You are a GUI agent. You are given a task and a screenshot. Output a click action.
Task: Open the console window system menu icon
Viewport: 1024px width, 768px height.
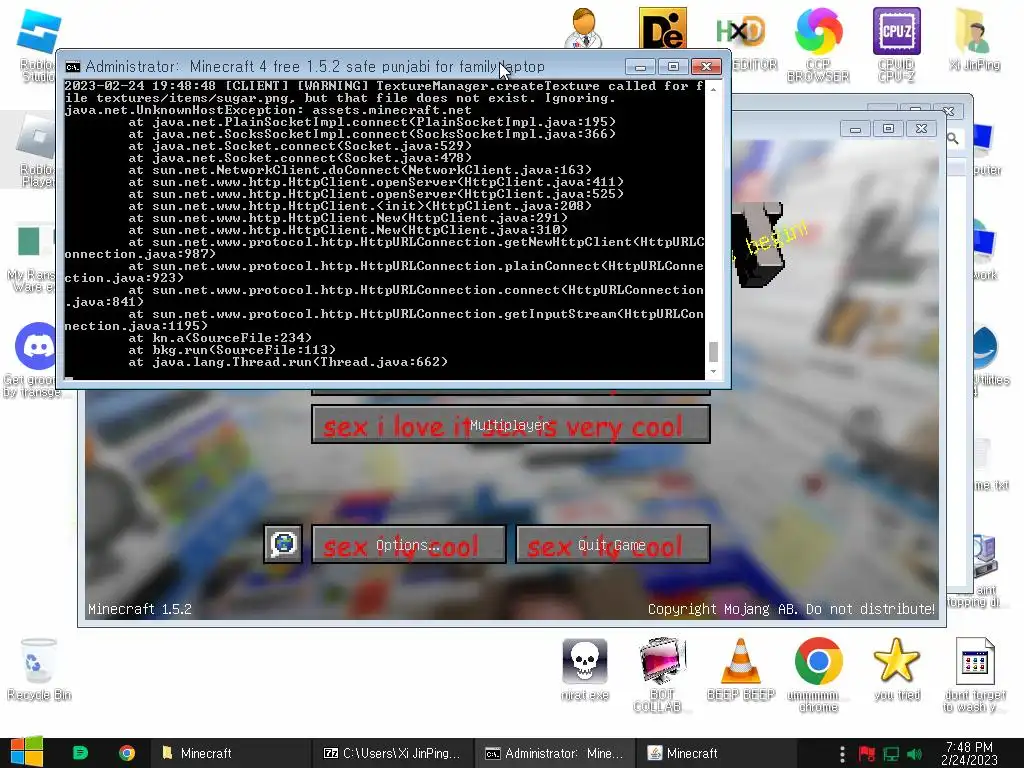(72, 67)
